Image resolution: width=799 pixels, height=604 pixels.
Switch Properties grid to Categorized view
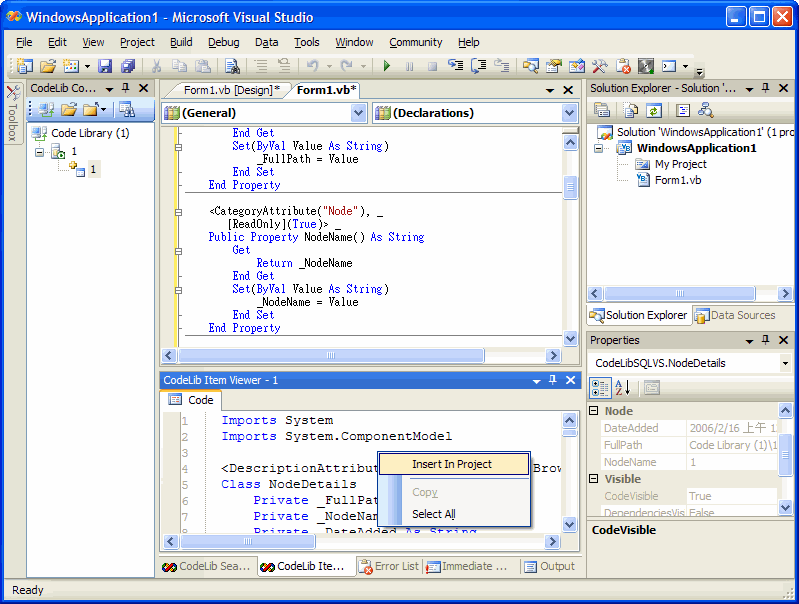click(600, 388)
